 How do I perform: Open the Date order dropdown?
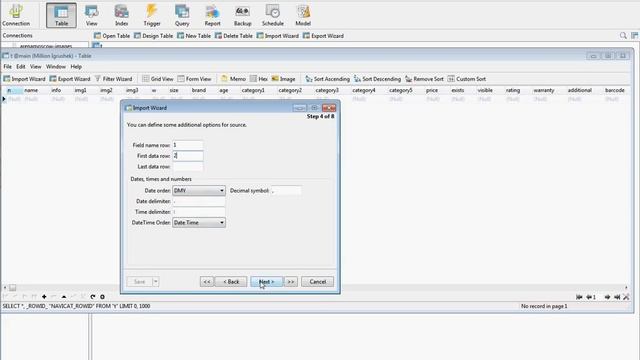coord(199,191)
